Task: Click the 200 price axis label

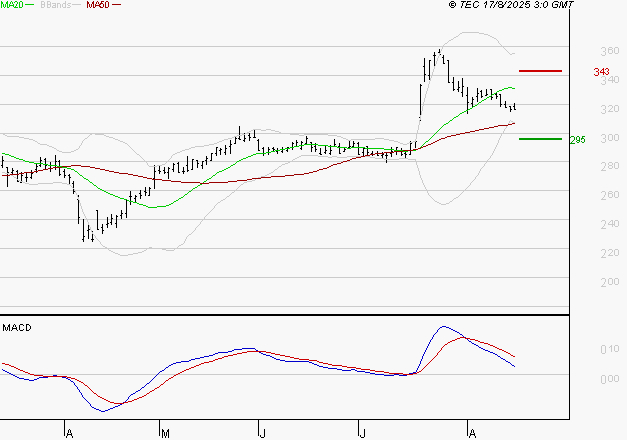Action: coord(610,282)
